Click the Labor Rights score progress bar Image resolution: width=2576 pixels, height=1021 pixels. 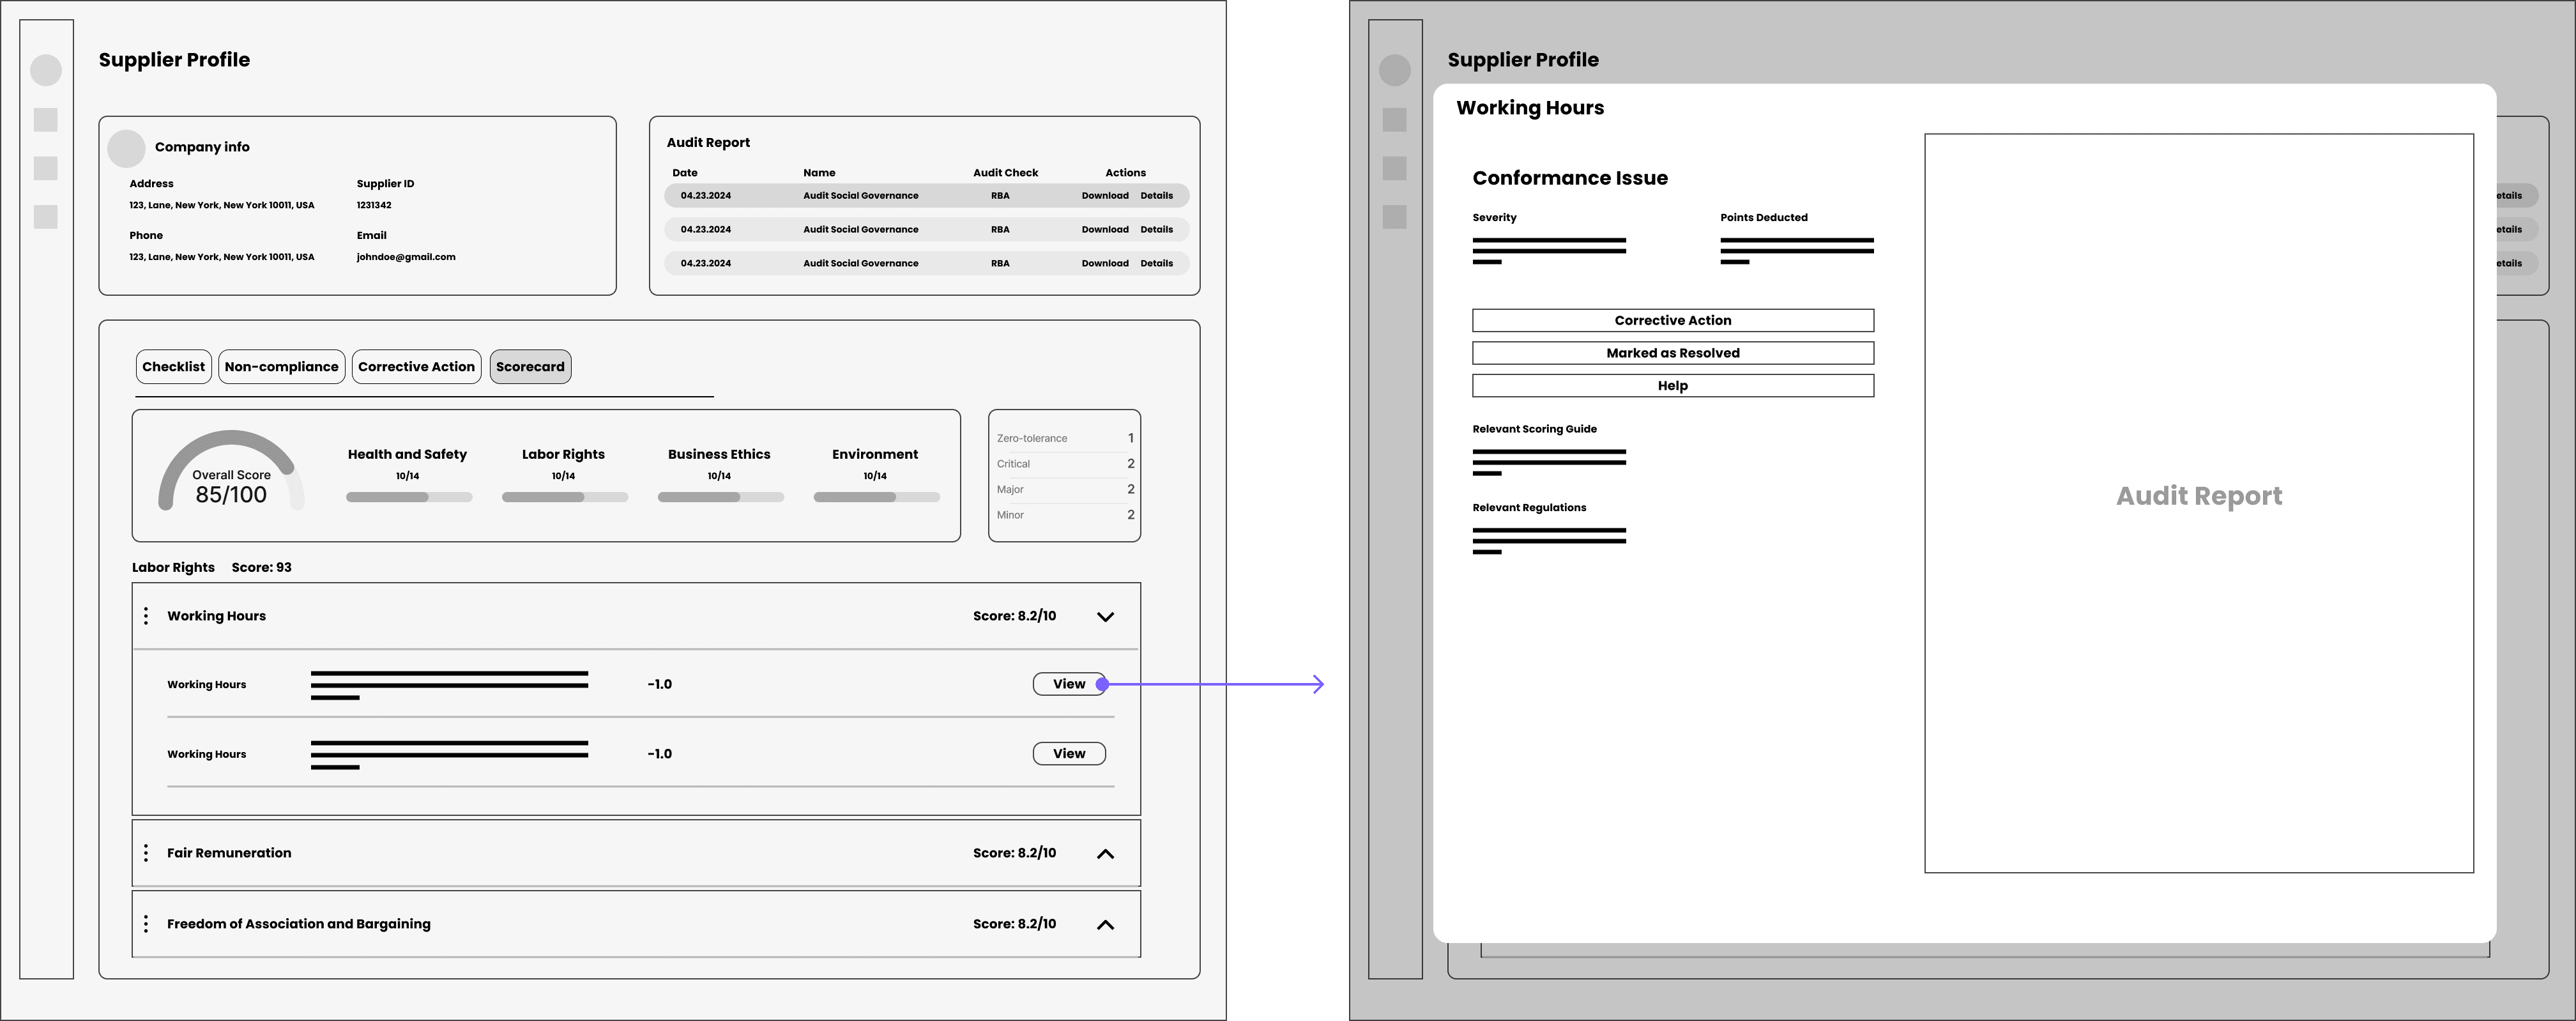(564, 497)
